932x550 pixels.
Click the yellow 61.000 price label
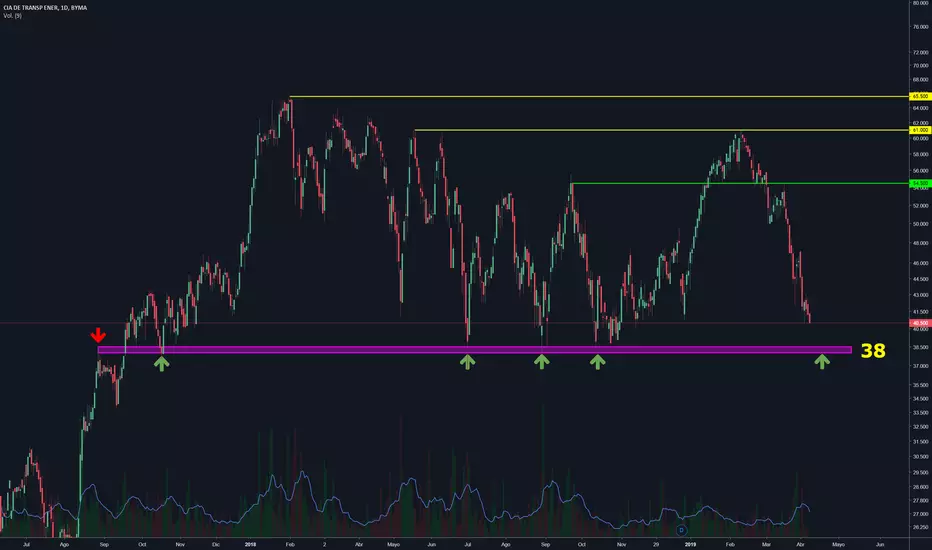[920, 130]
